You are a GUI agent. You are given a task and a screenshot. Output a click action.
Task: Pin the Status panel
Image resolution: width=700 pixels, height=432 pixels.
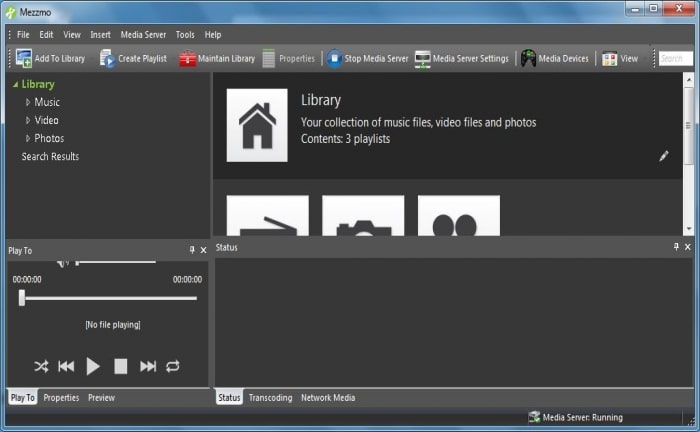(676, 246)
